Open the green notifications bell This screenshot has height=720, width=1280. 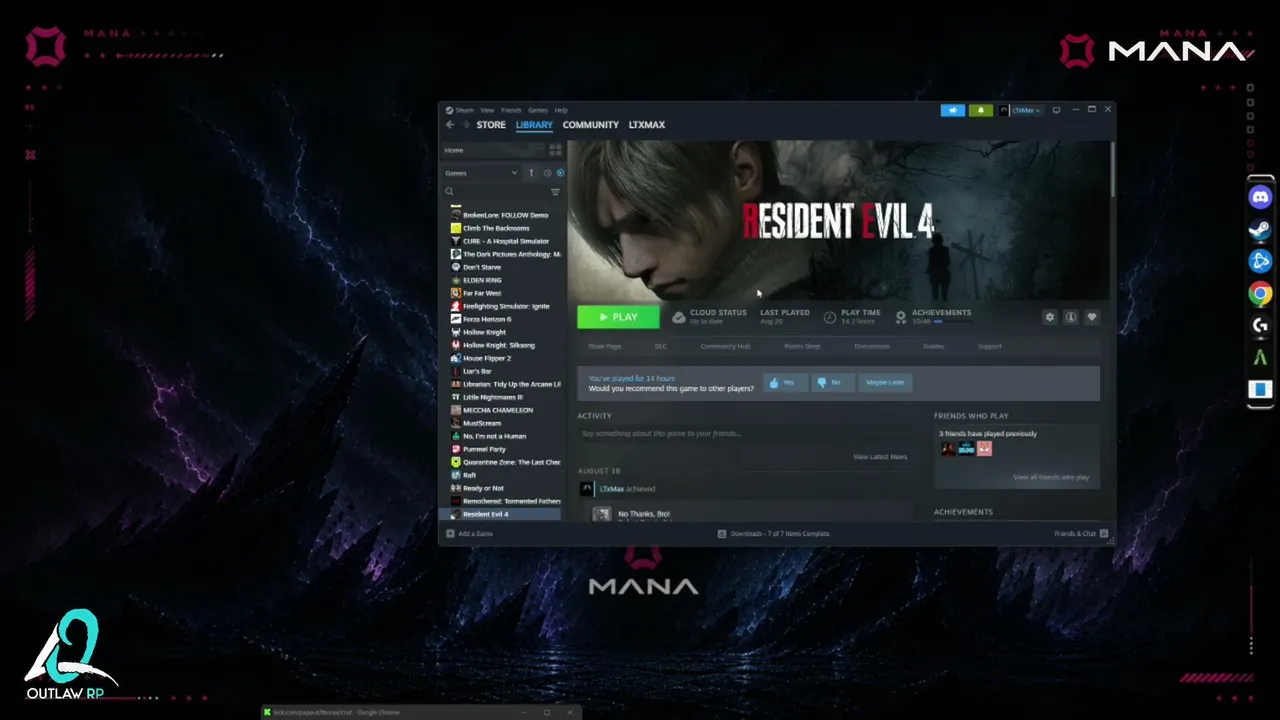point(980,110)
